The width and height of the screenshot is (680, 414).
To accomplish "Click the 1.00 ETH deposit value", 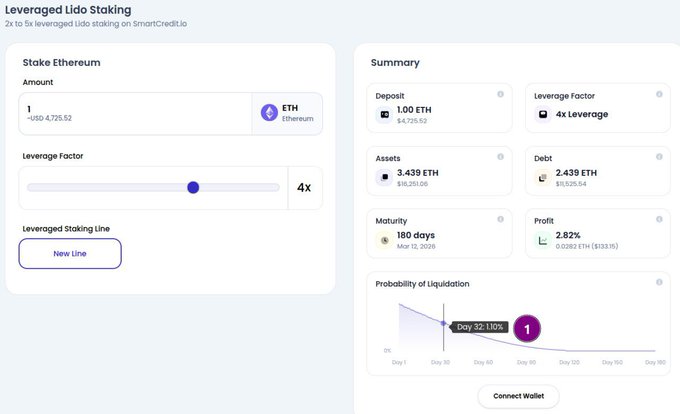I will point(414,110).
